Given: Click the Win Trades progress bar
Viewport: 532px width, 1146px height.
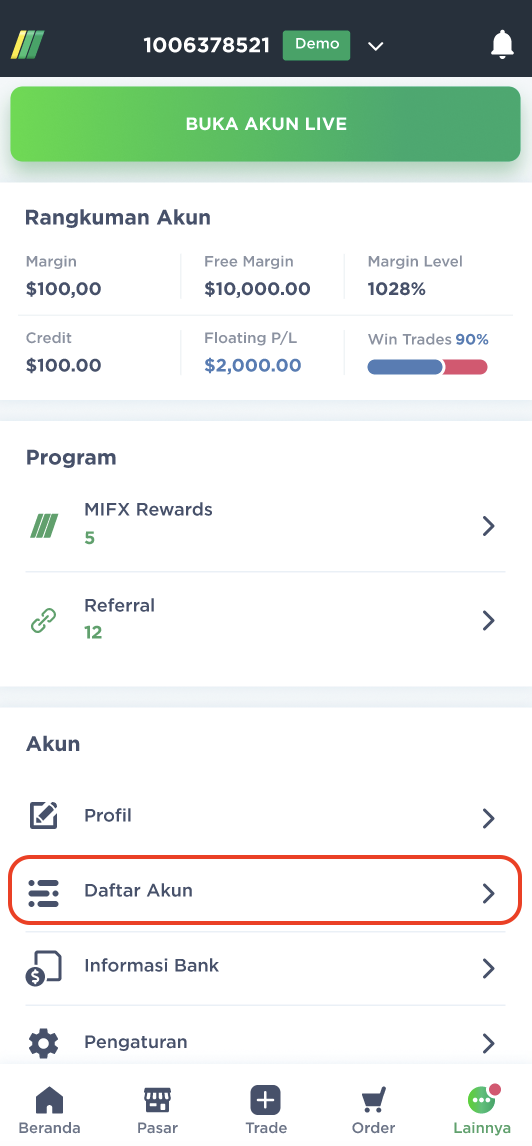Looking at the screenshot, I should pos(428,367).
